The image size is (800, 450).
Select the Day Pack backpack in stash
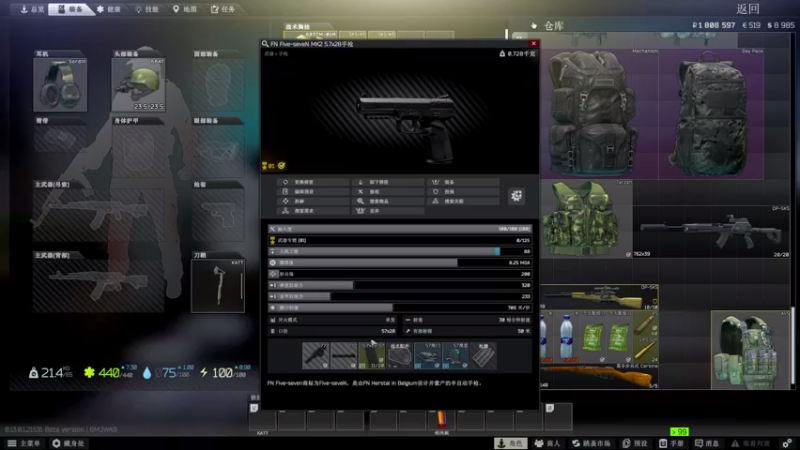pos(711,114)
